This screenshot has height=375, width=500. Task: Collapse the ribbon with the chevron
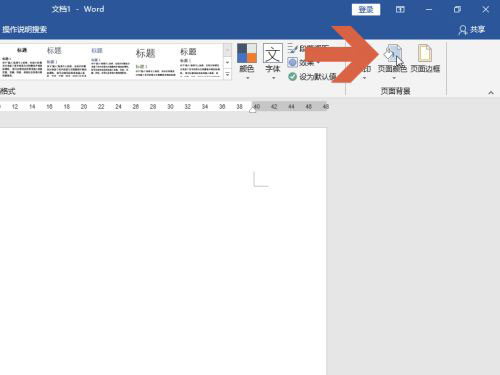click(491, 93)
